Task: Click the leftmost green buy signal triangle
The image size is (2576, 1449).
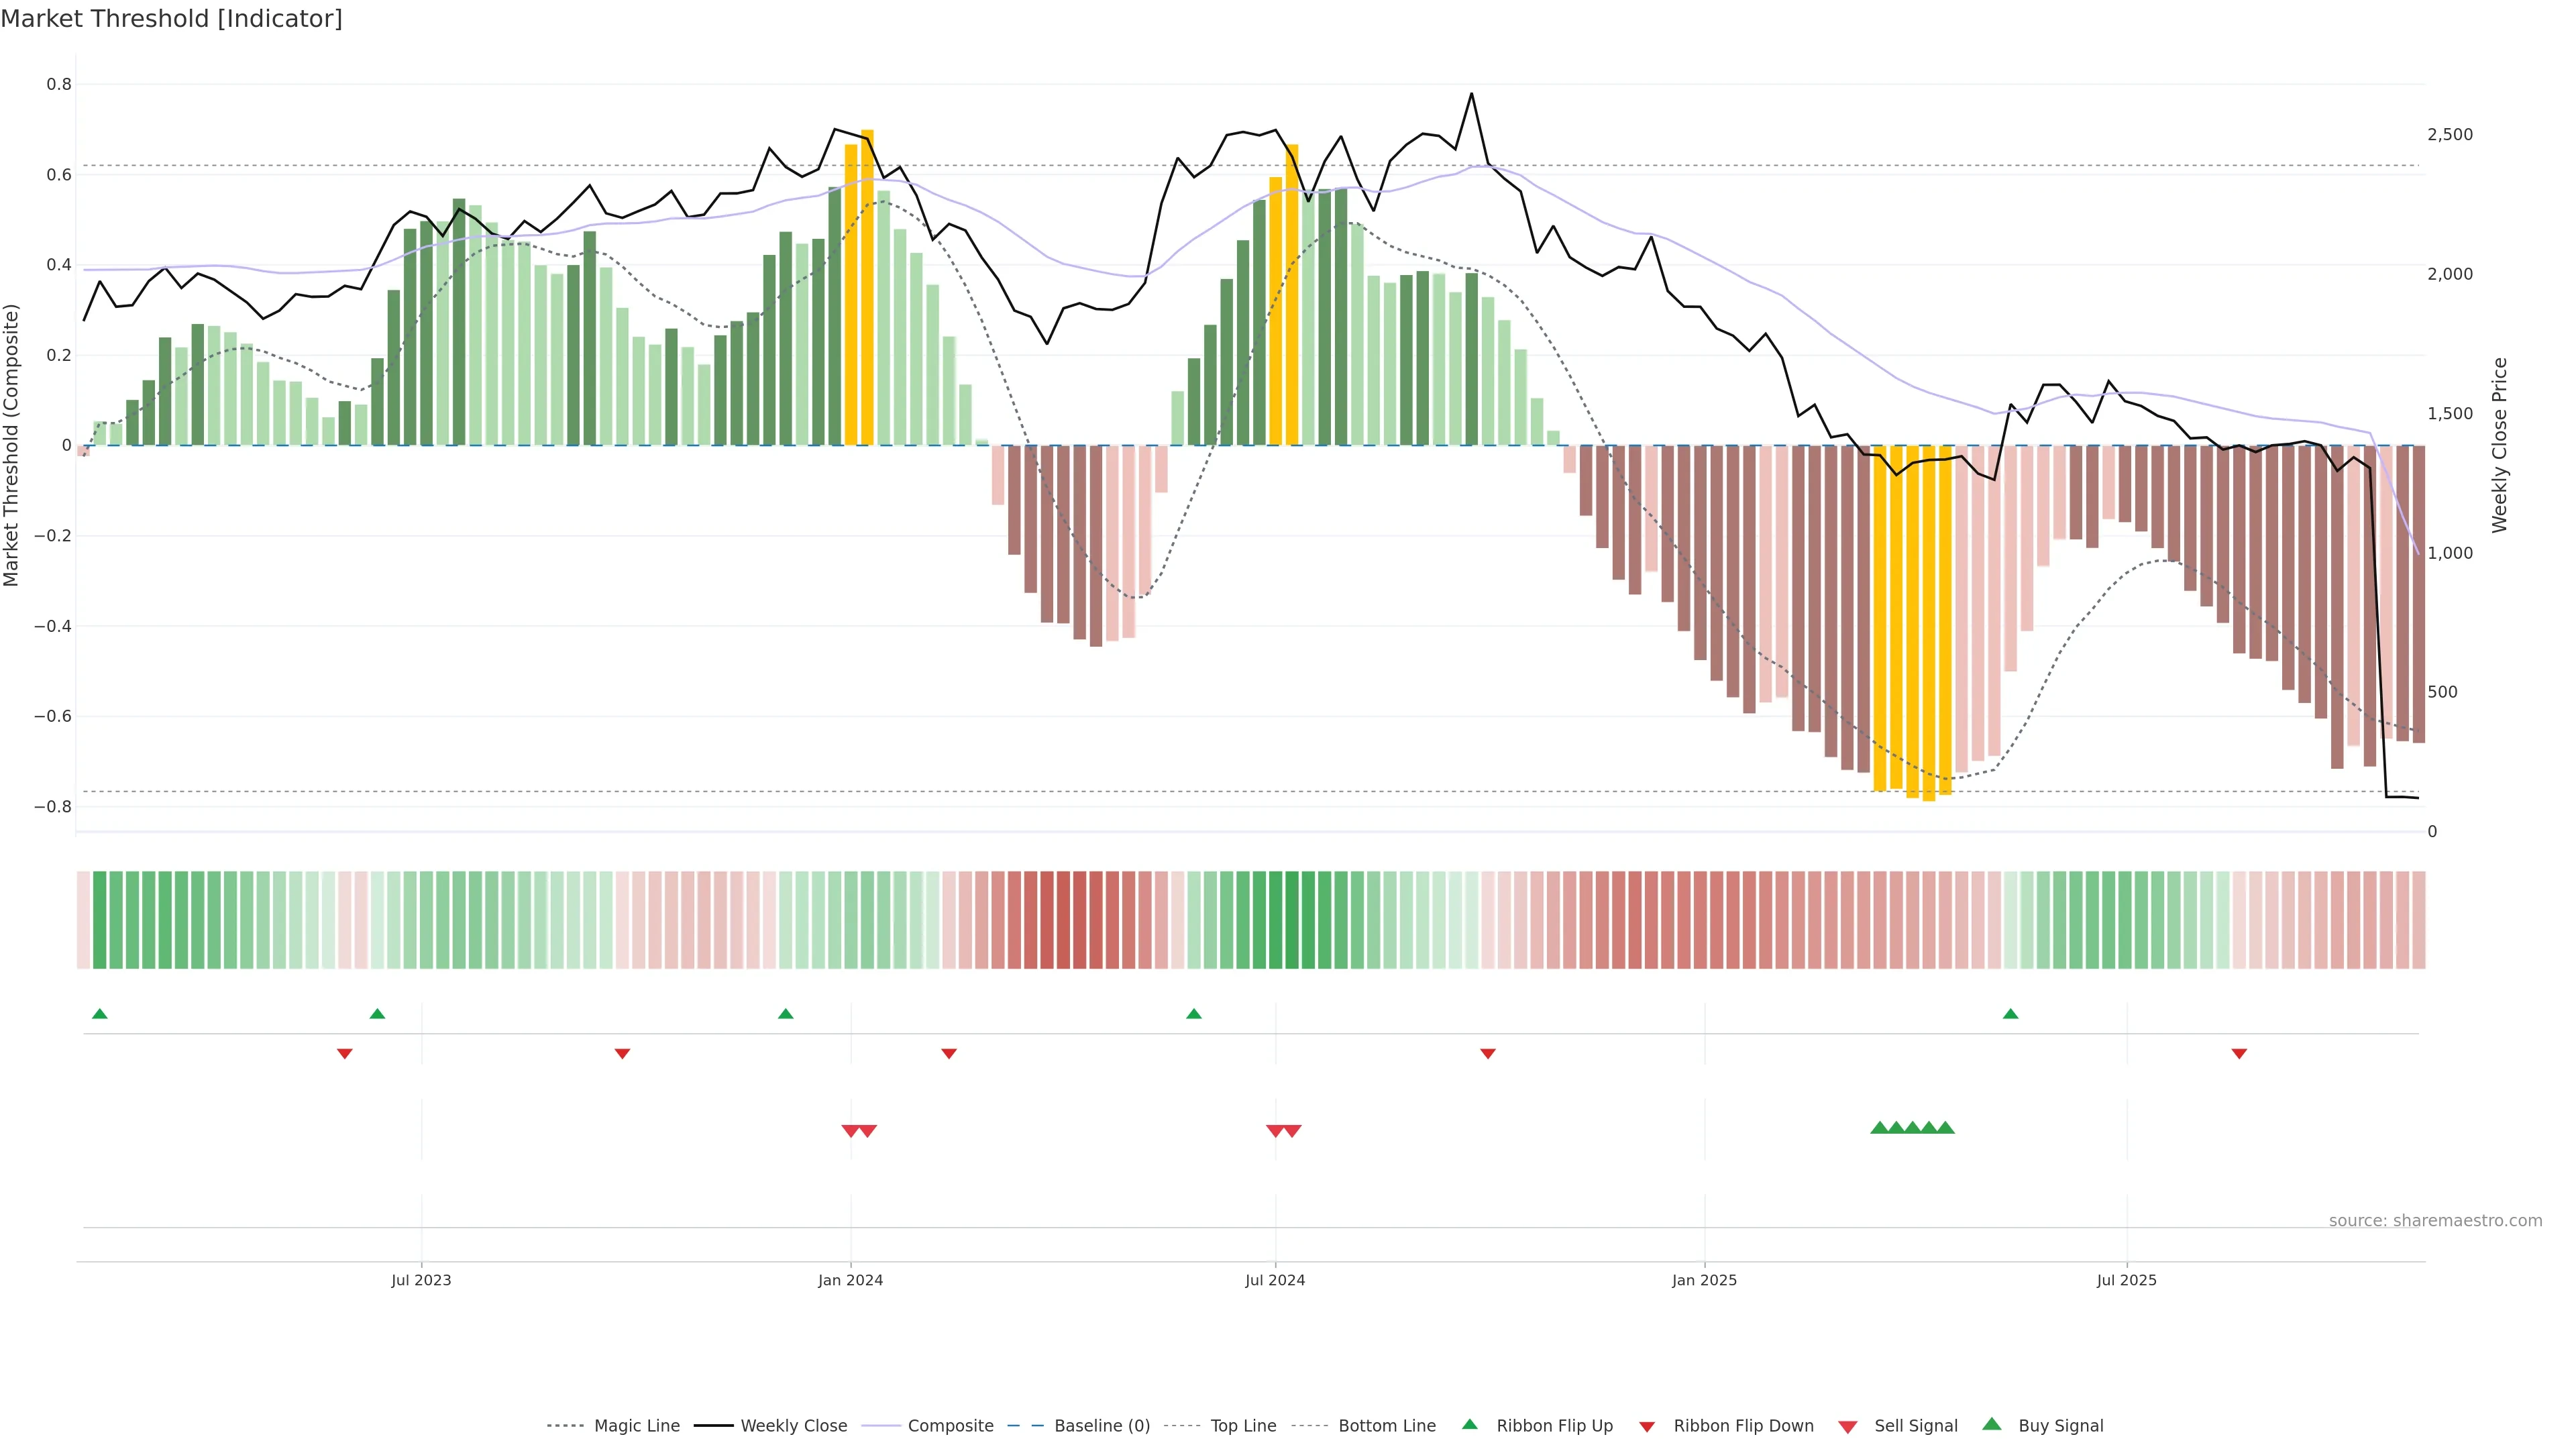Action: (1879, 1128)
